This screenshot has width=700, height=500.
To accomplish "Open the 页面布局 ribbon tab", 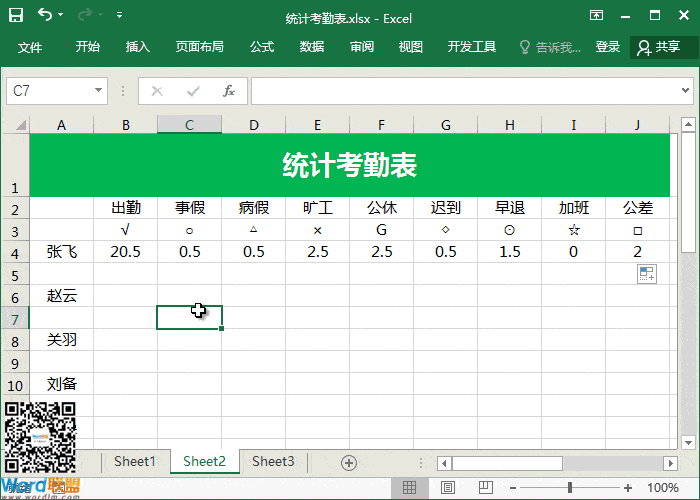I will pyautogui.click(x=200, y=46).
